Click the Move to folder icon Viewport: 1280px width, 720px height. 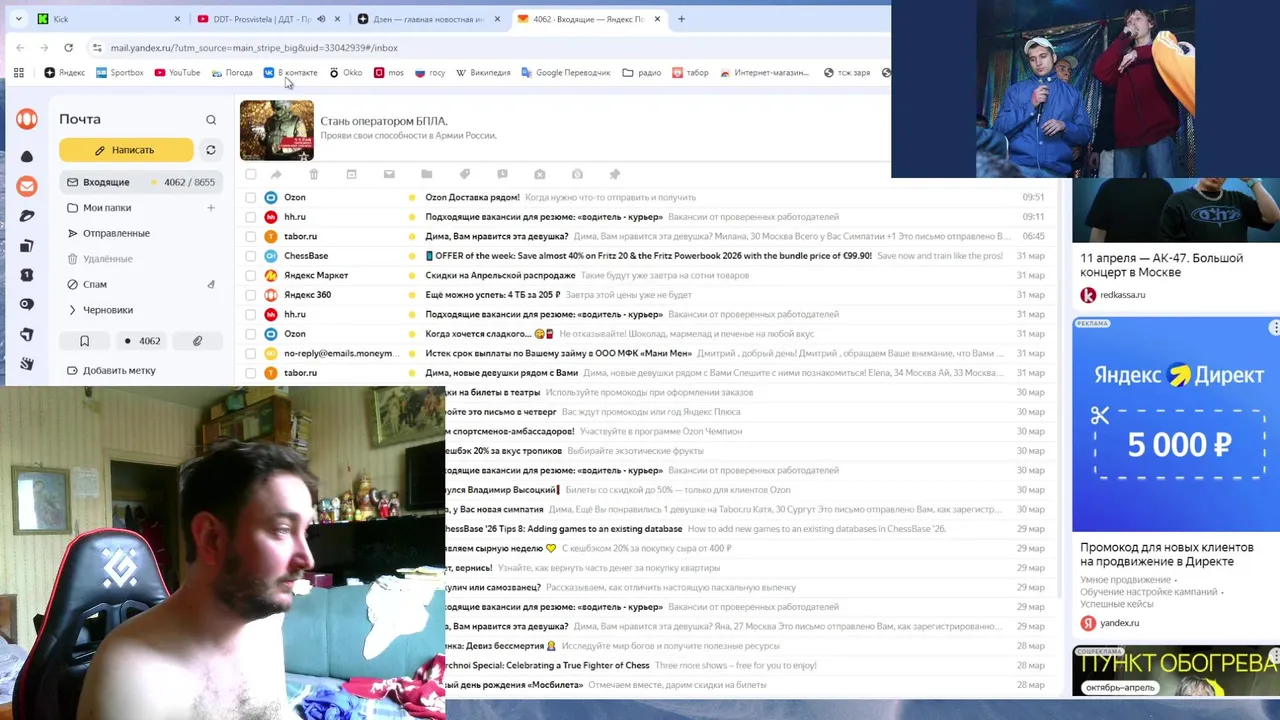[x=427, y=174]
